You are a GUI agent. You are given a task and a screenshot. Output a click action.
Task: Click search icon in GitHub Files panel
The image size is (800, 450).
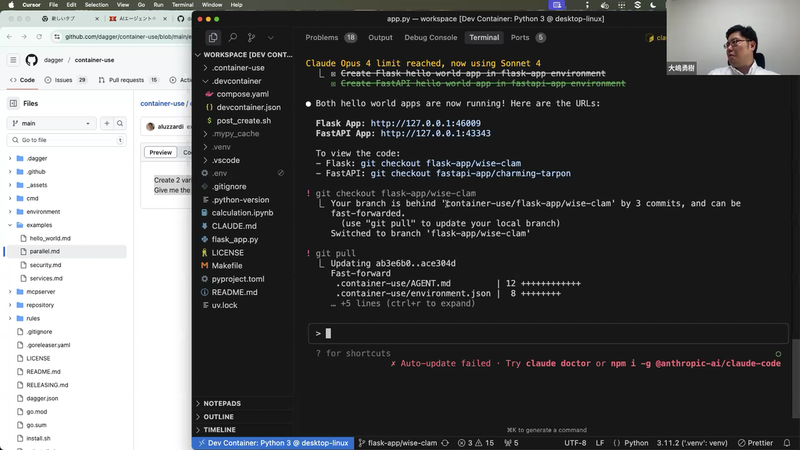coord(120,123)
